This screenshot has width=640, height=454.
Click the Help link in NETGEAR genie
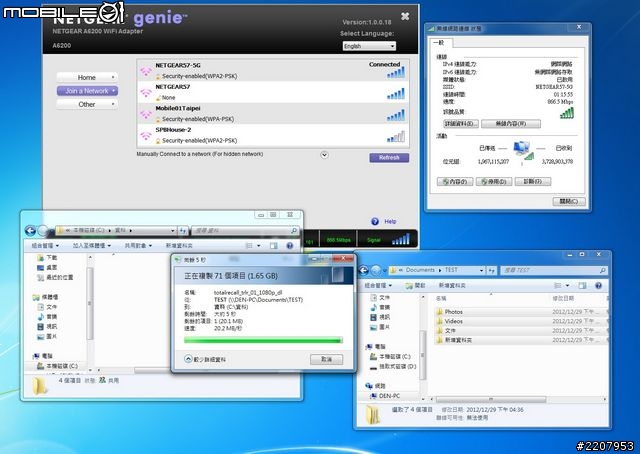coord(390,221)
